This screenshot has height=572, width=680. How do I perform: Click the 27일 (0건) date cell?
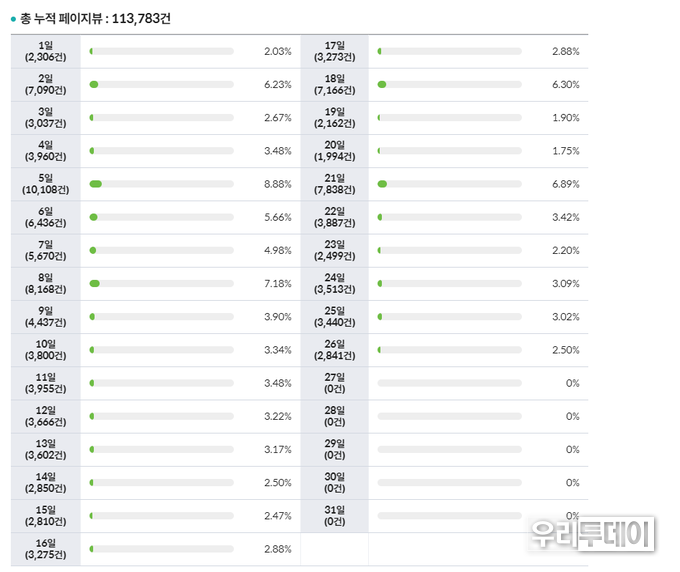click(x=334, y=383)
